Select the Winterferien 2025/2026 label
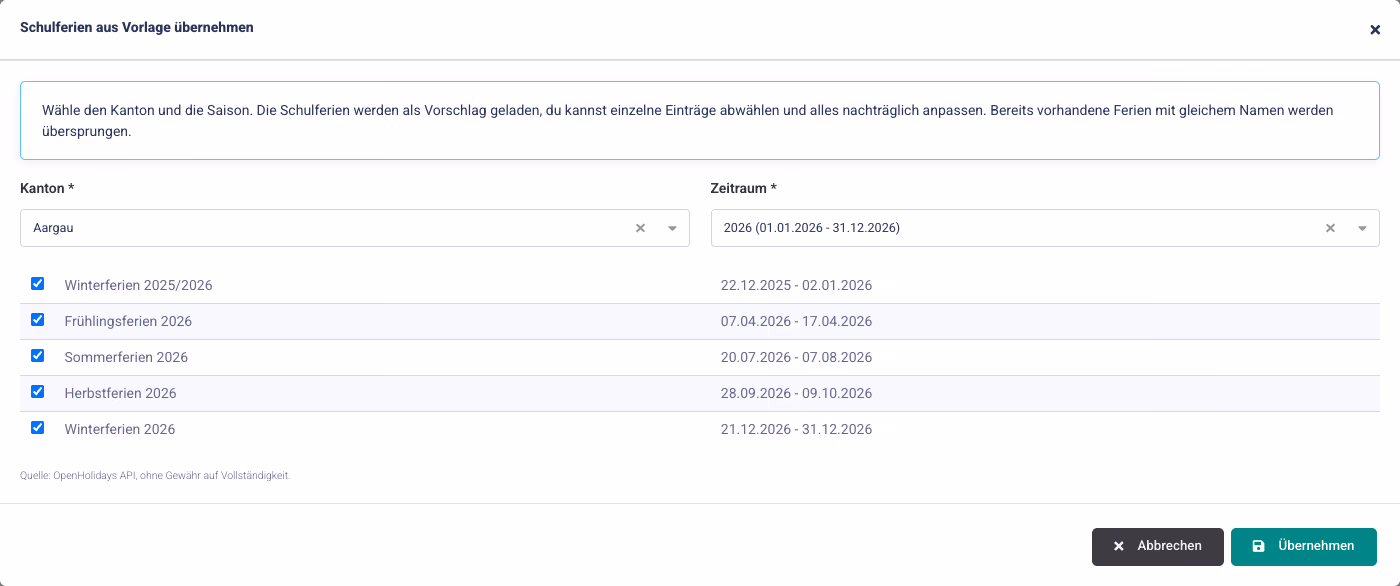The image size is (1400, 586). 139,286
